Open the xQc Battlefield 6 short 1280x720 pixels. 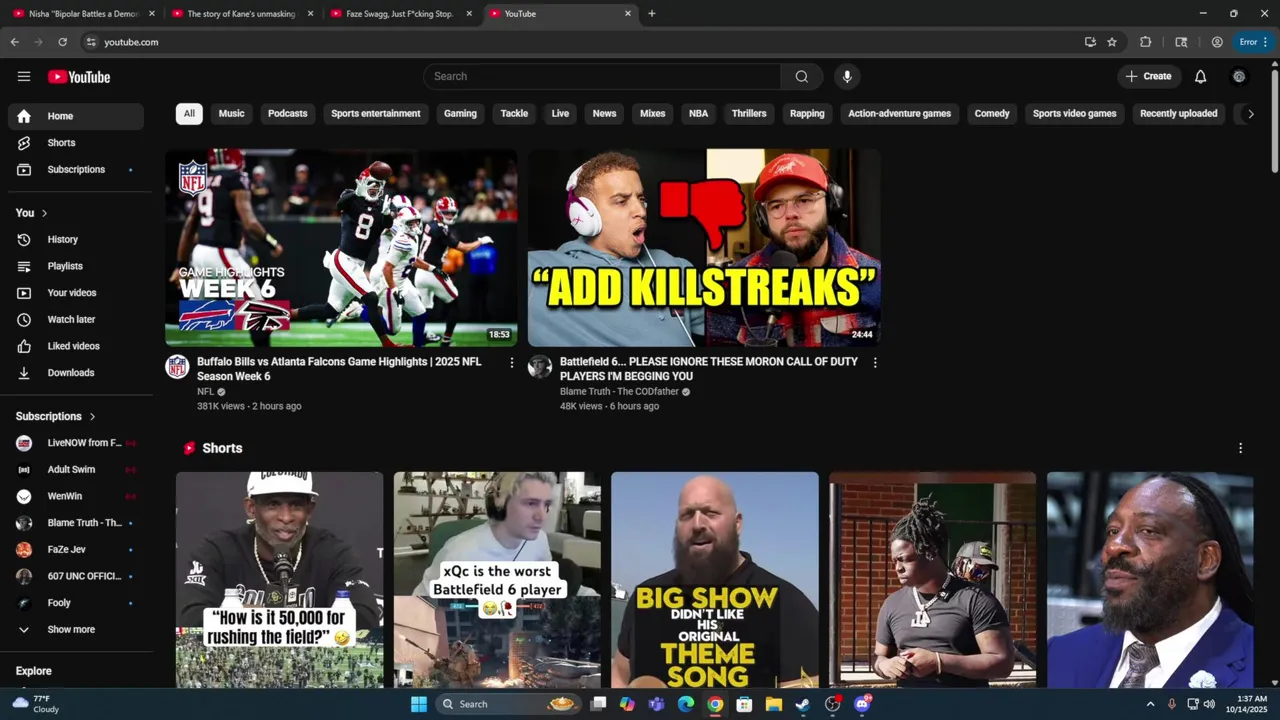pyautogui.click(x=497, y=580)
